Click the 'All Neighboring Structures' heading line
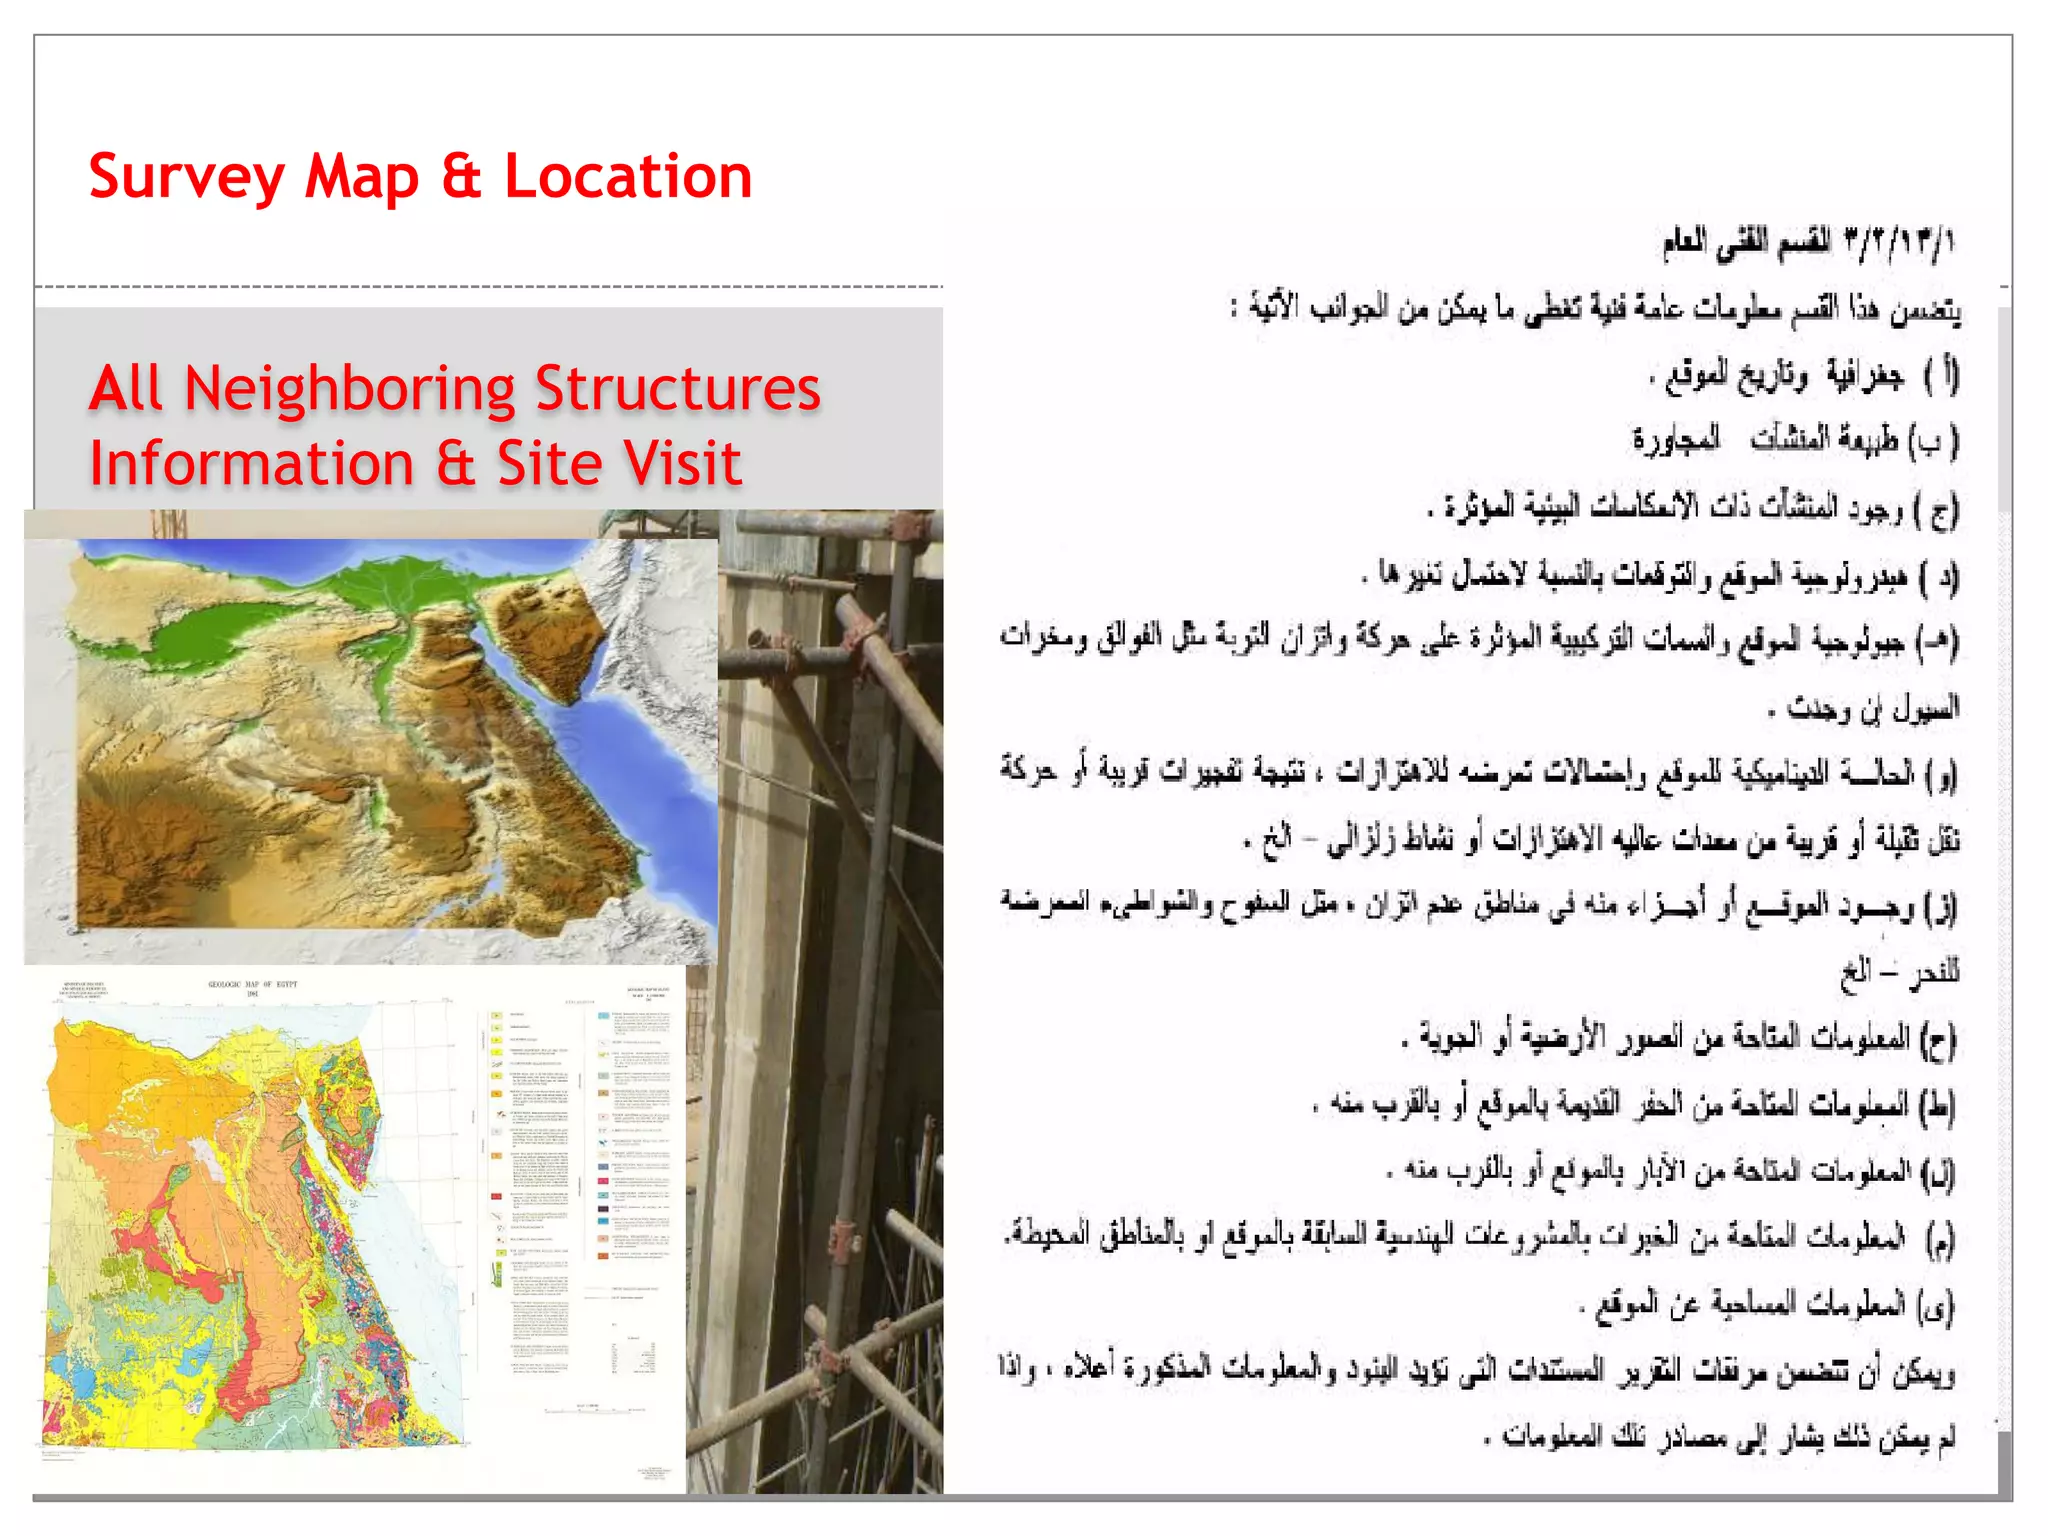Screen dimensions: 2048x1536 [x=455, y=388]
